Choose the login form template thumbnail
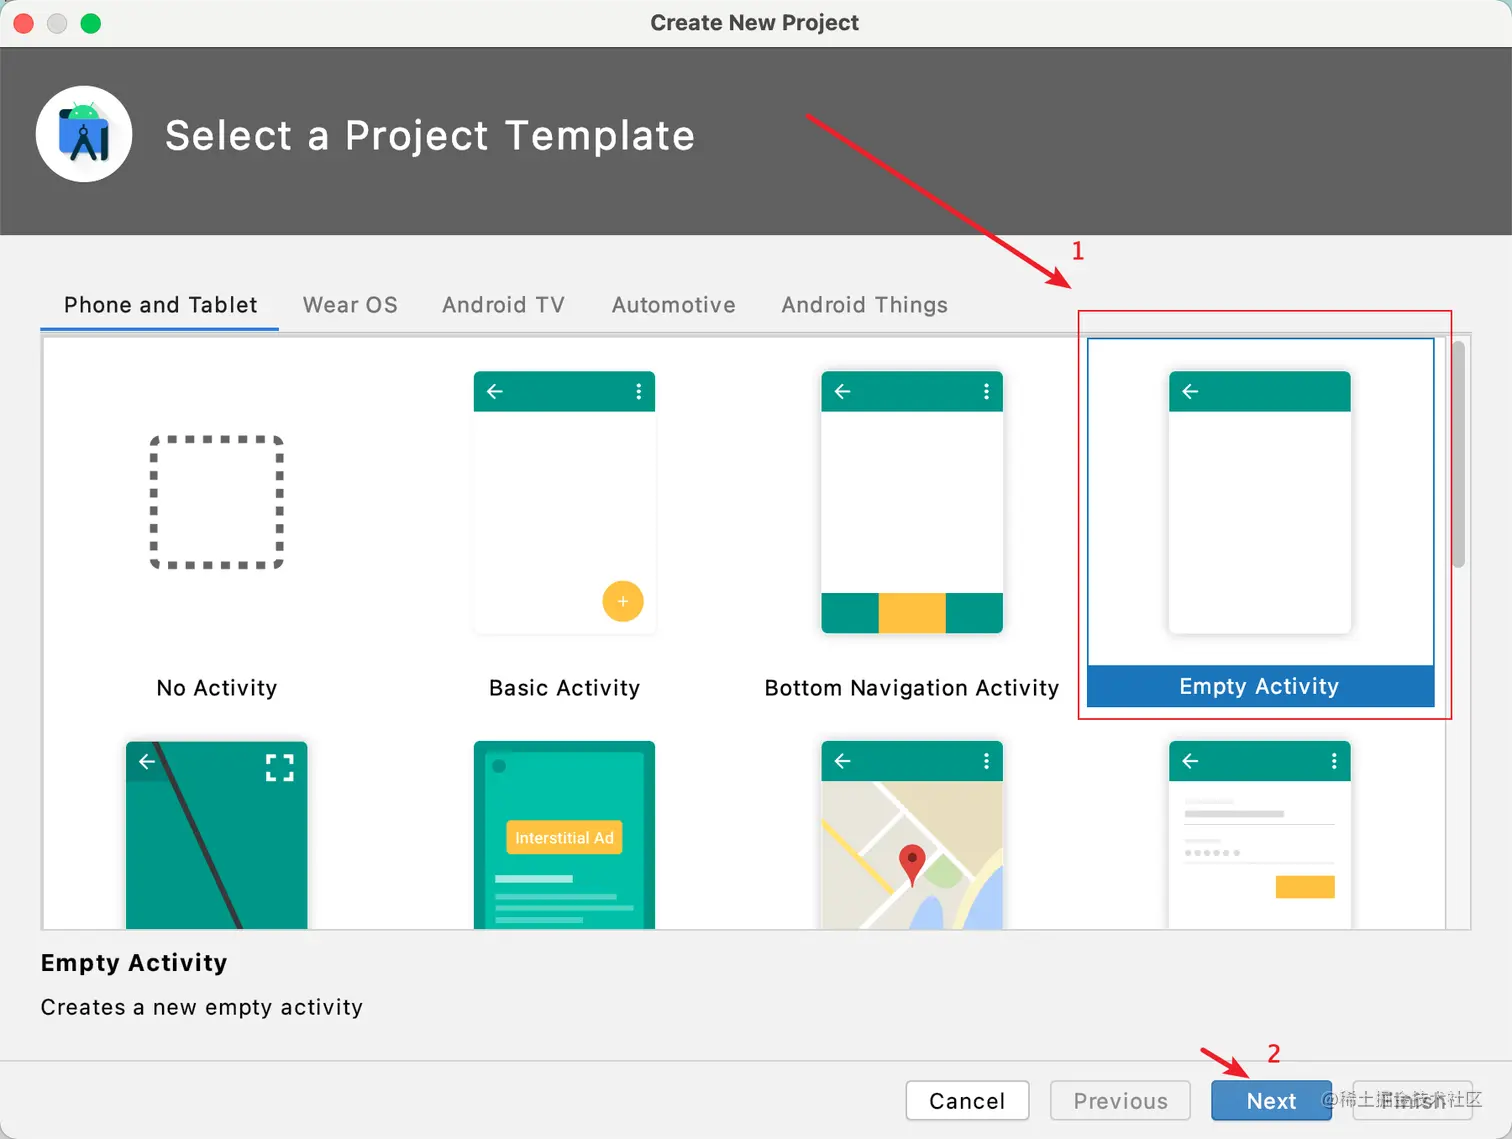Screen dimensions: 1512x1139 [1260, 835]
